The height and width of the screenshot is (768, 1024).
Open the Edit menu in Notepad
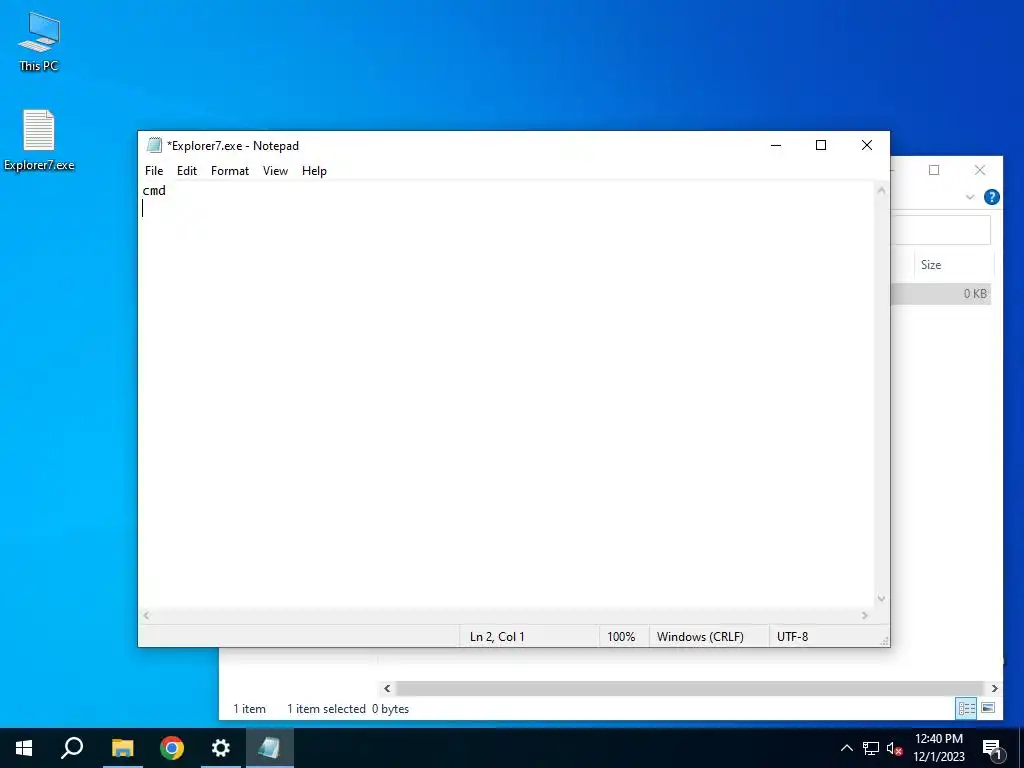pos(187,170)
